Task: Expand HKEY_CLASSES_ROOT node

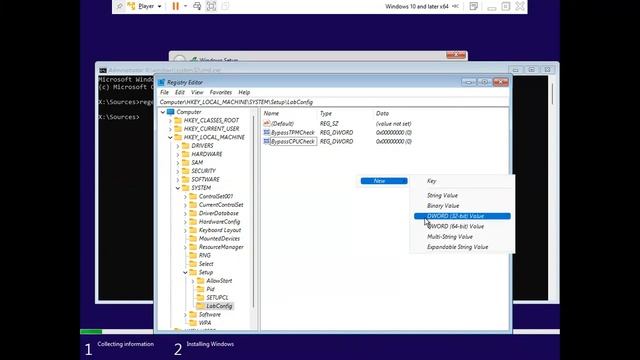Action: click(x=171, y=120)
